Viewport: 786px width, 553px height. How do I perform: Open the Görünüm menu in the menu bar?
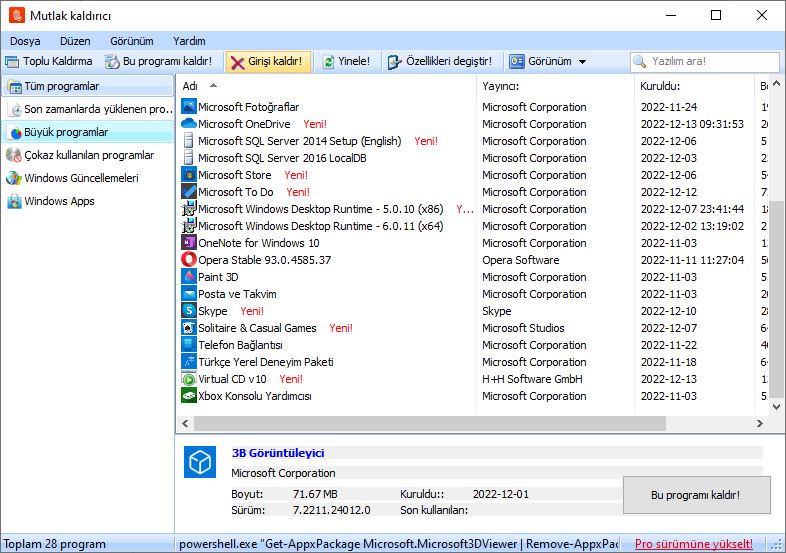point(132,41)
